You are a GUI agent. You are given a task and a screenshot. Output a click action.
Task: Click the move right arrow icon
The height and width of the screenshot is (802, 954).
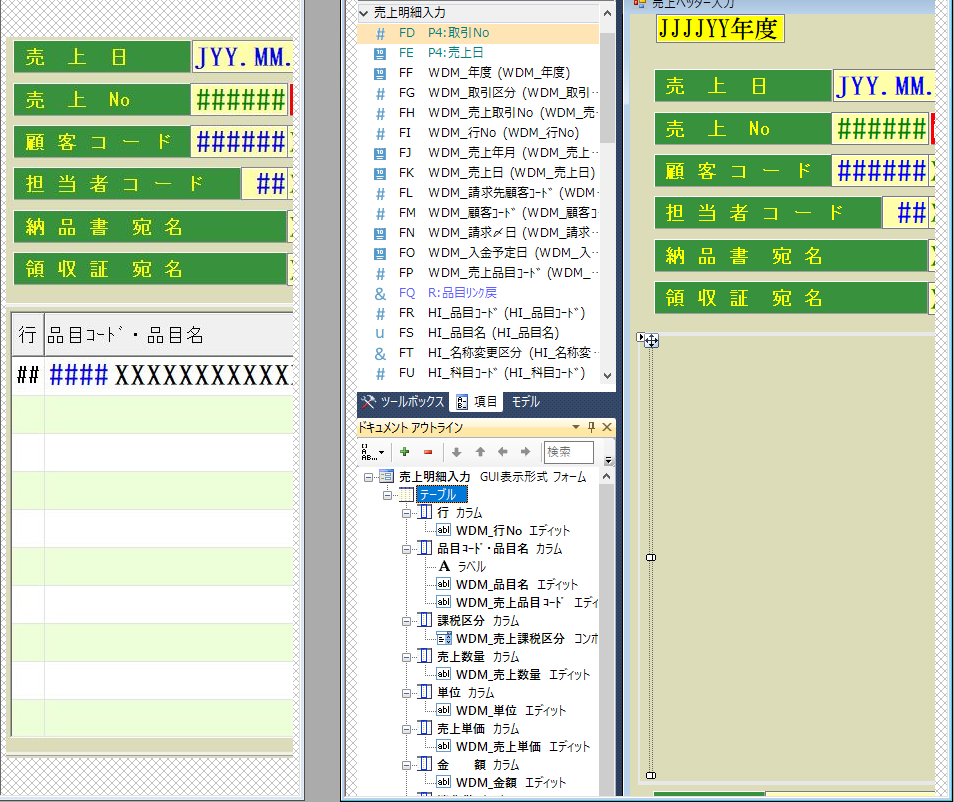pos(525,452)
